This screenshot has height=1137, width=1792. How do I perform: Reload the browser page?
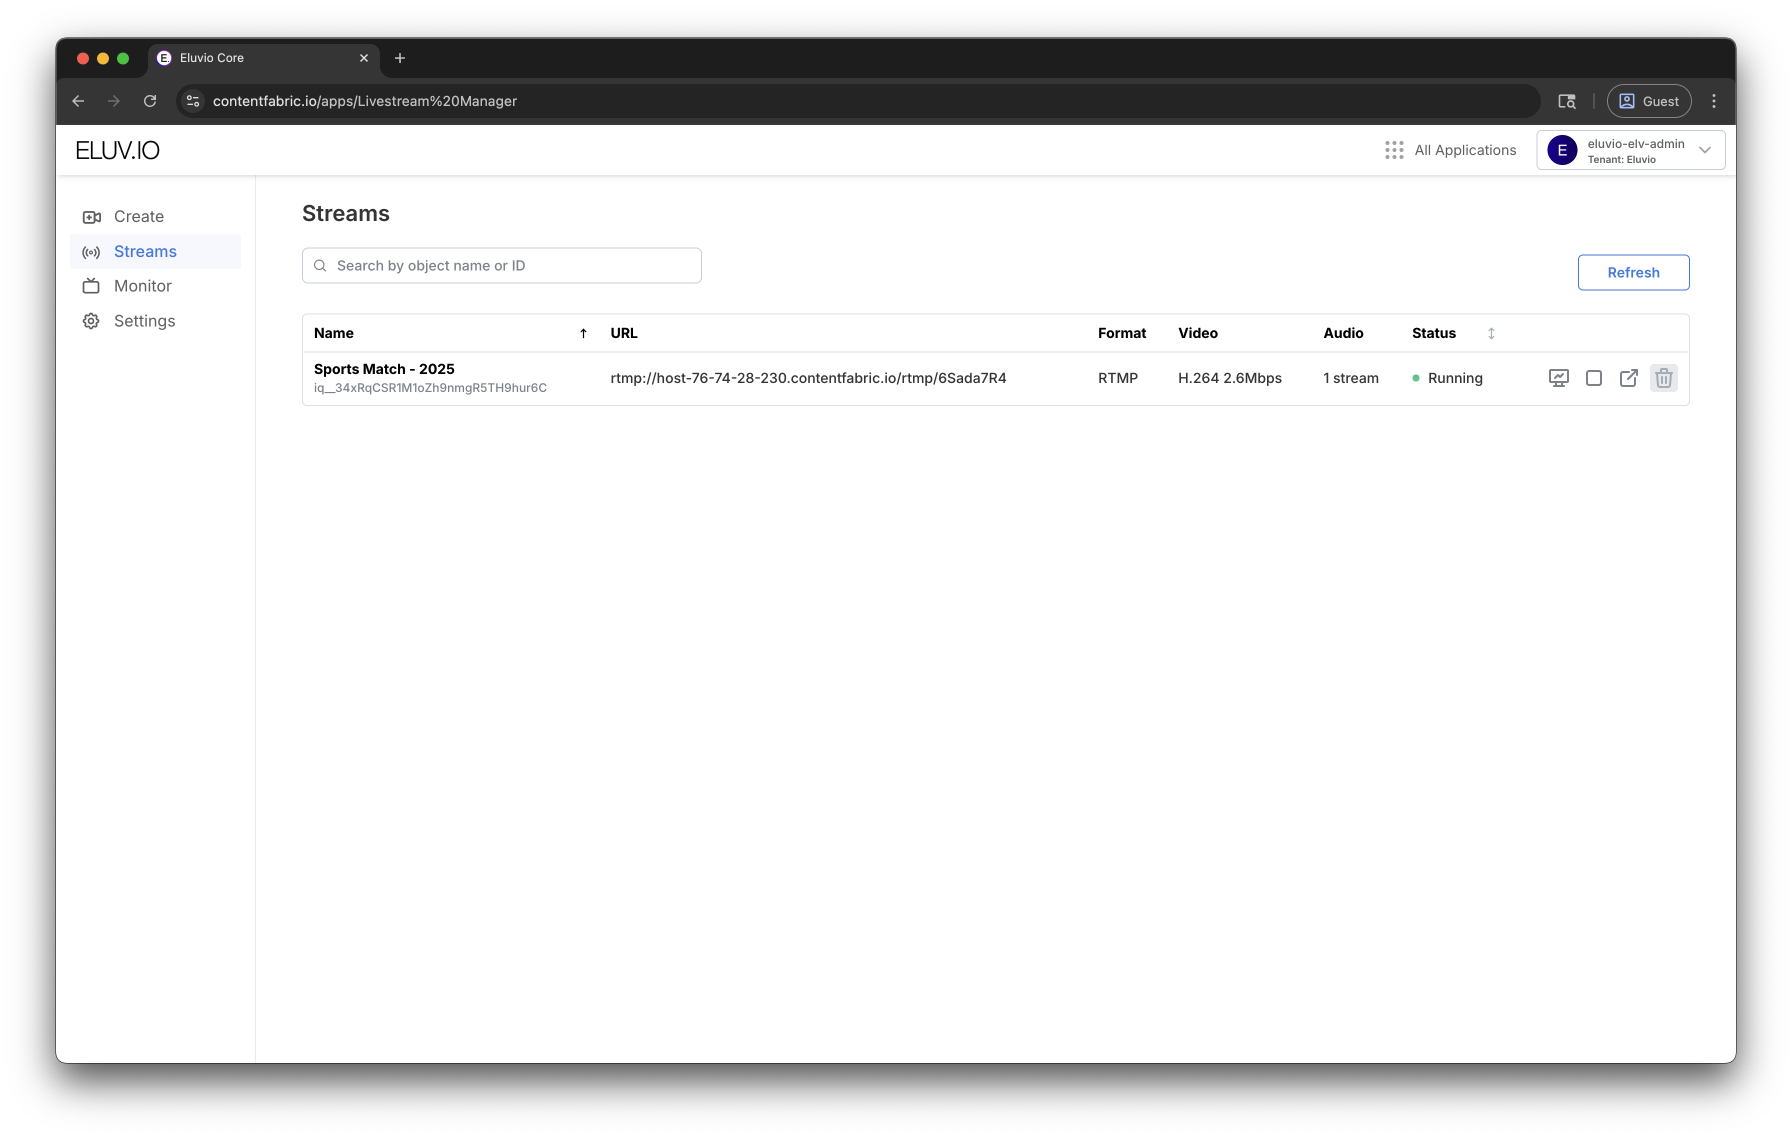(150, 101)
